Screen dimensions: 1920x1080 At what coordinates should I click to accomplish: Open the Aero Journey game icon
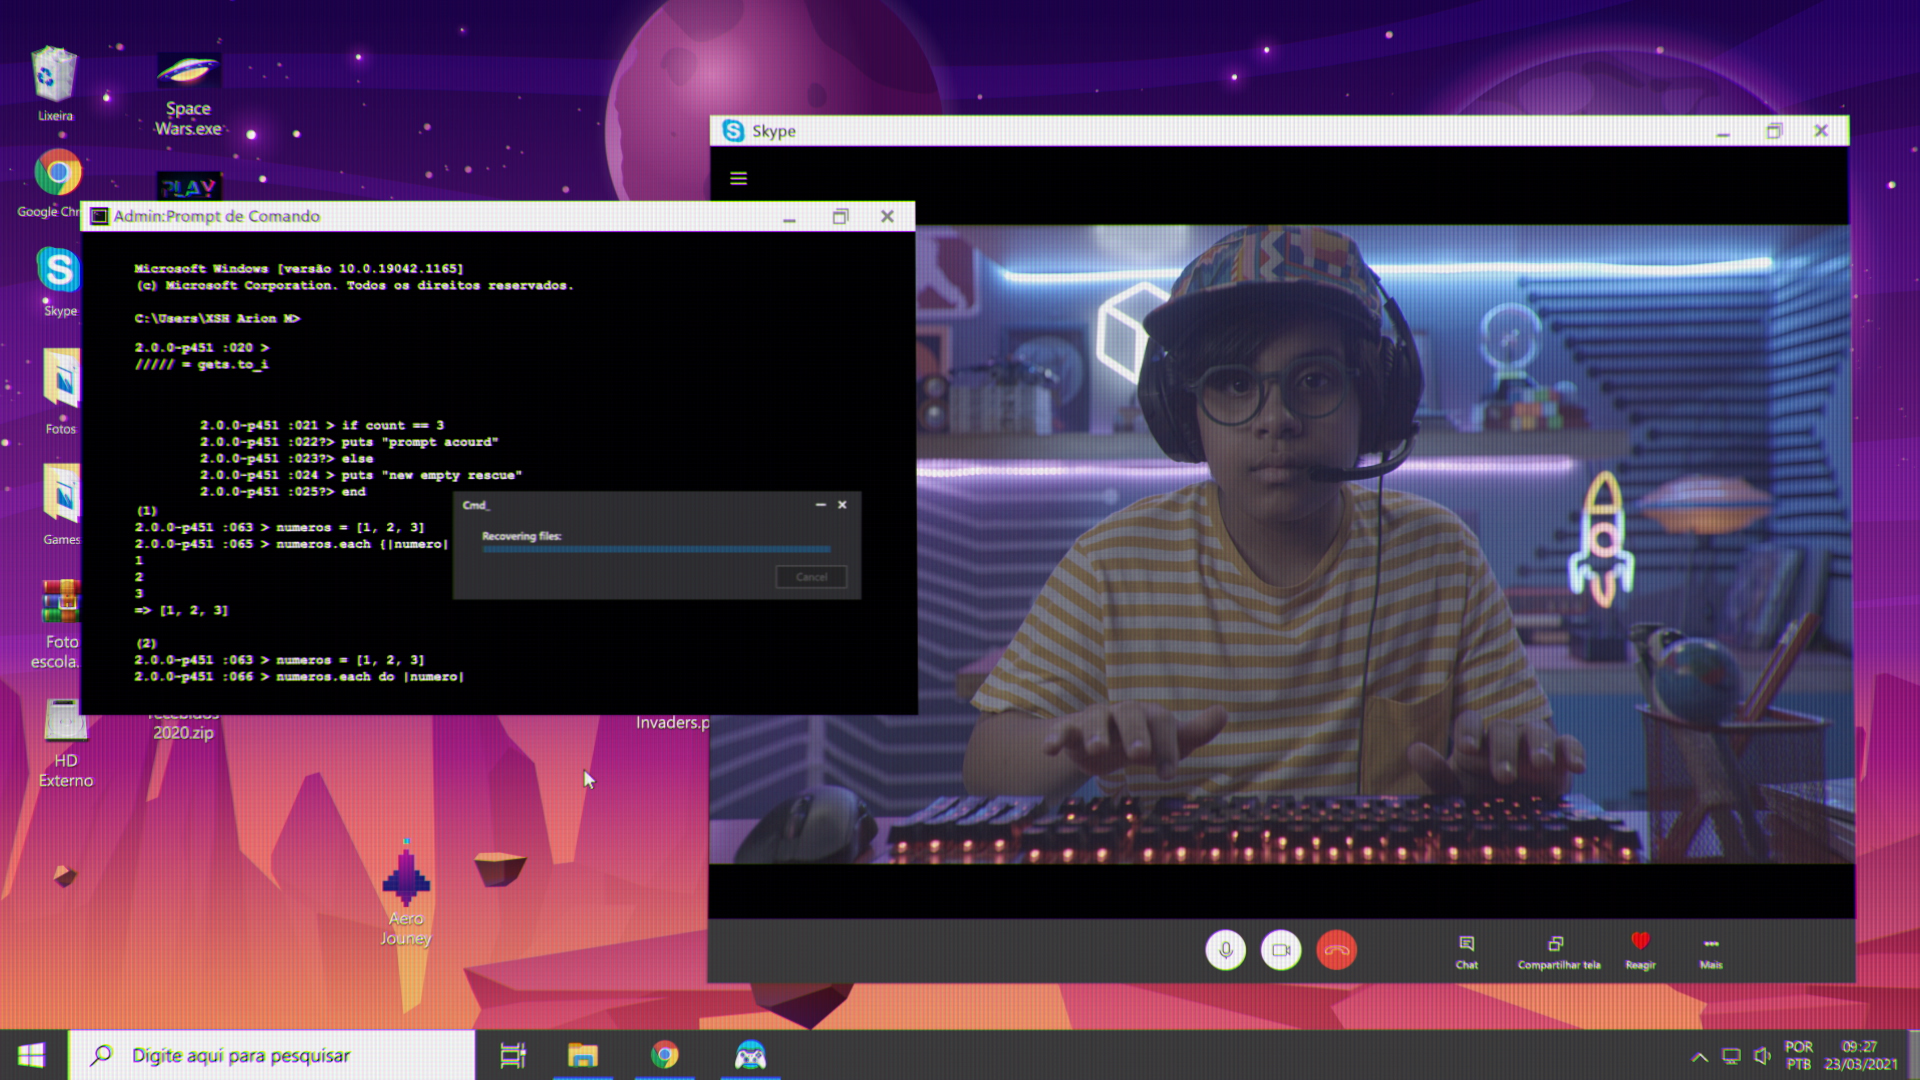click(406, 893)
